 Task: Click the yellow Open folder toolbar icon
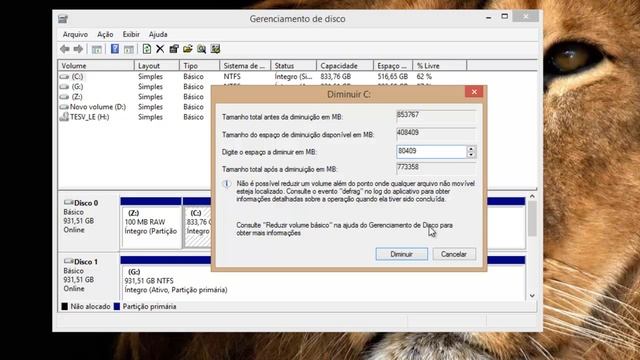pyautogui.click(x=188, y=49)
